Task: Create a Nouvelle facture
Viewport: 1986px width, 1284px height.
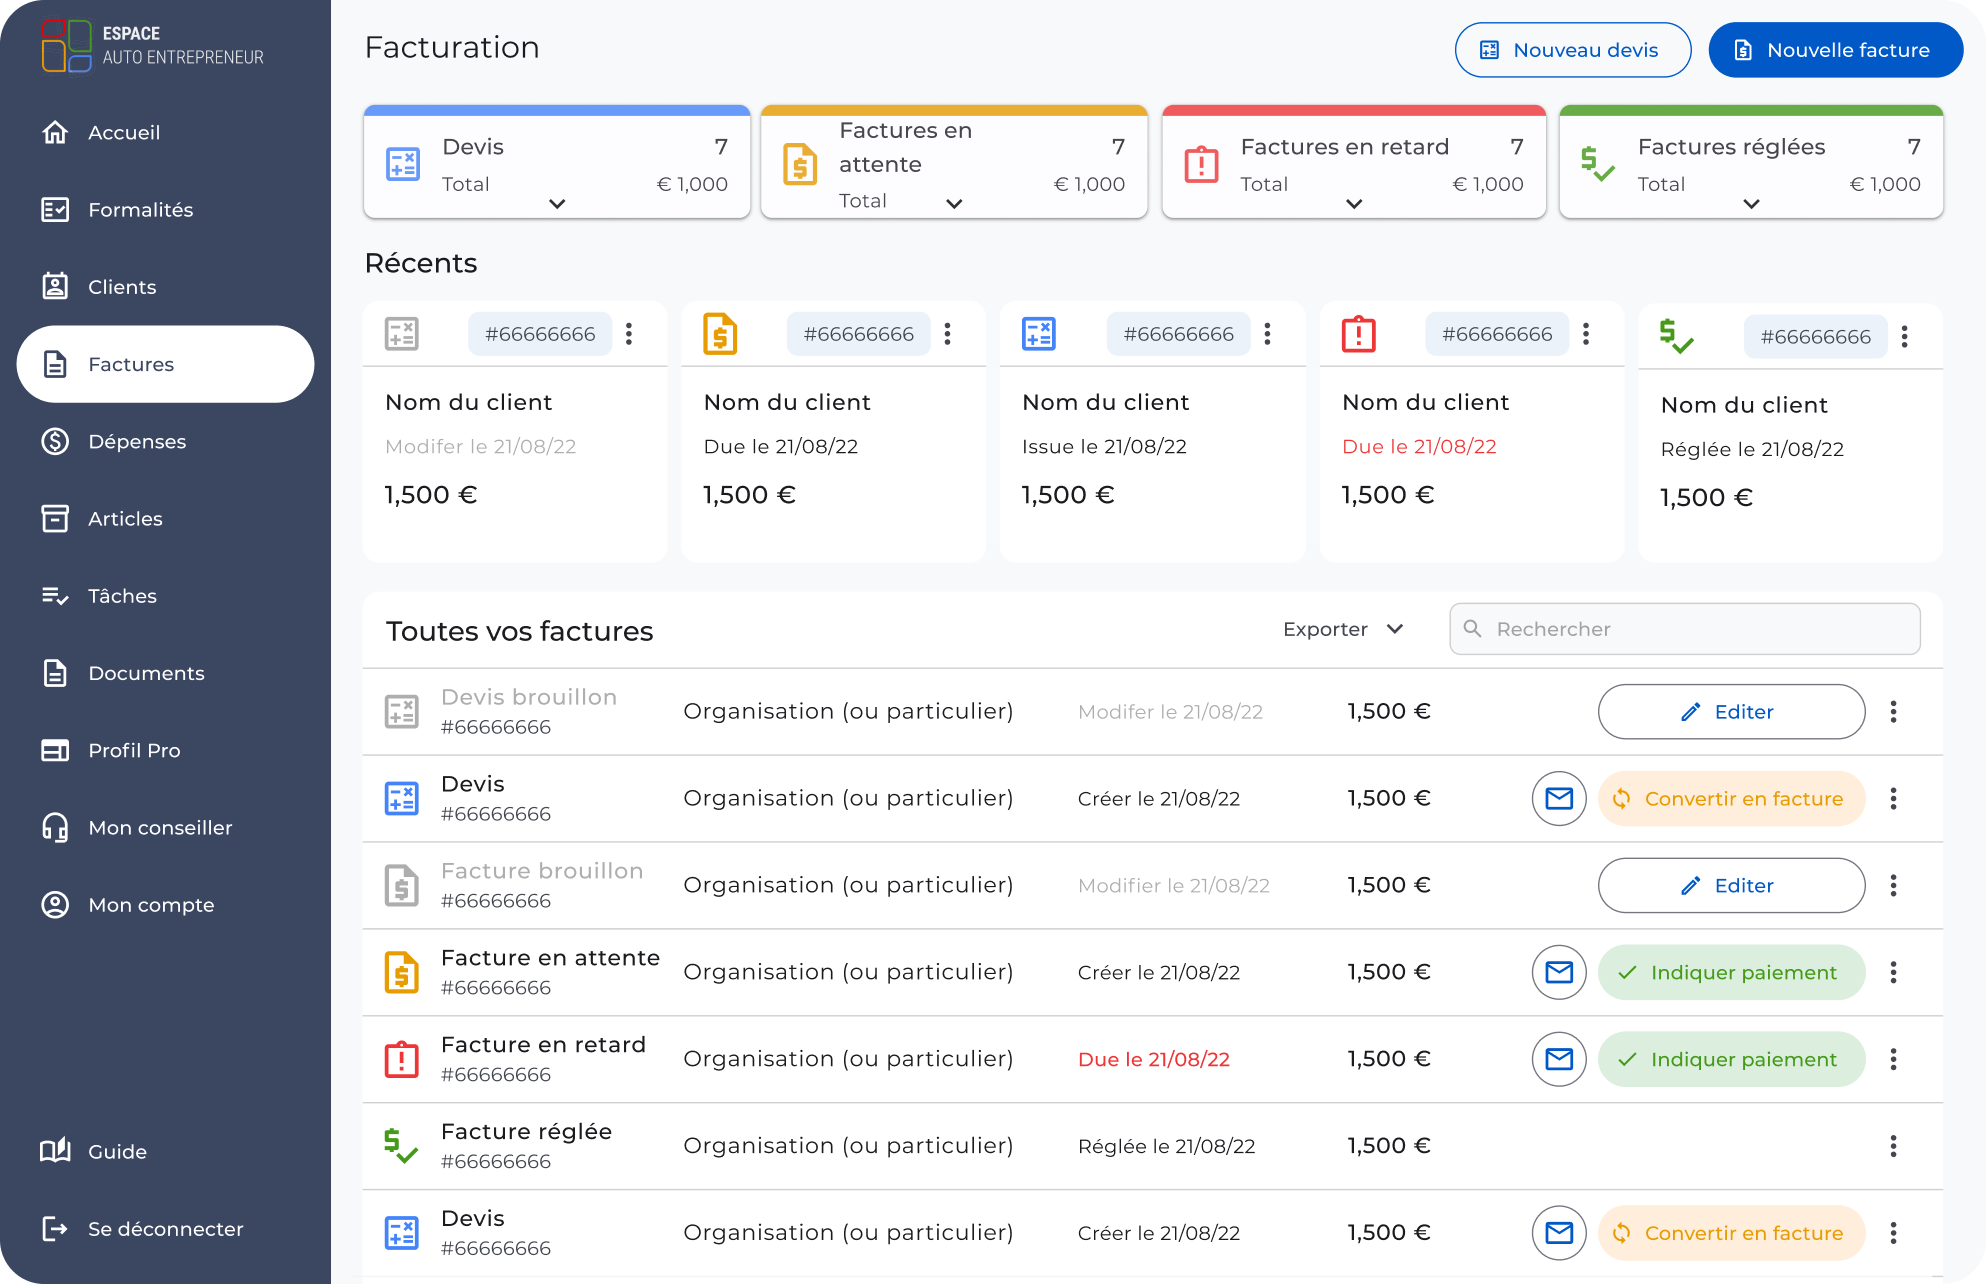Action: pyautogui.click(x=1836, y=50)
